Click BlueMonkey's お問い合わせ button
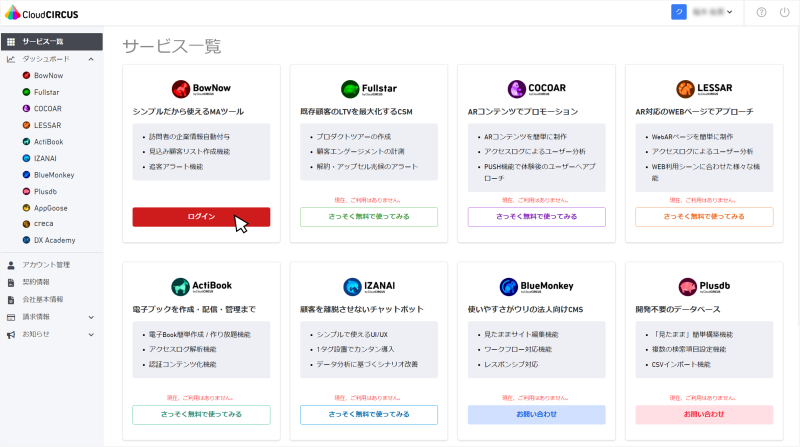This screenshot has width=800, height=447. pos(536,414)
